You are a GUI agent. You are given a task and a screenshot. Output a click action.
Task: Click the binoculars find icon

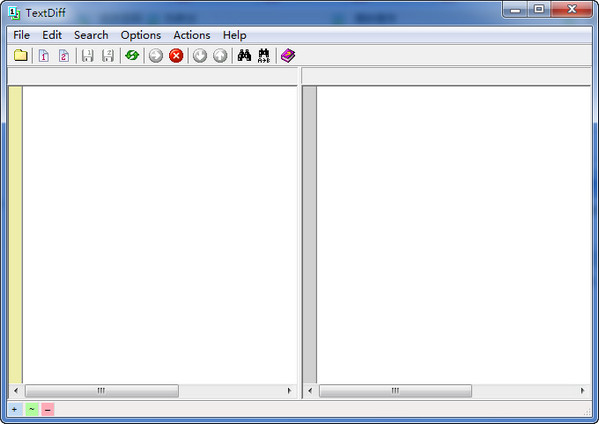point(244,56)
